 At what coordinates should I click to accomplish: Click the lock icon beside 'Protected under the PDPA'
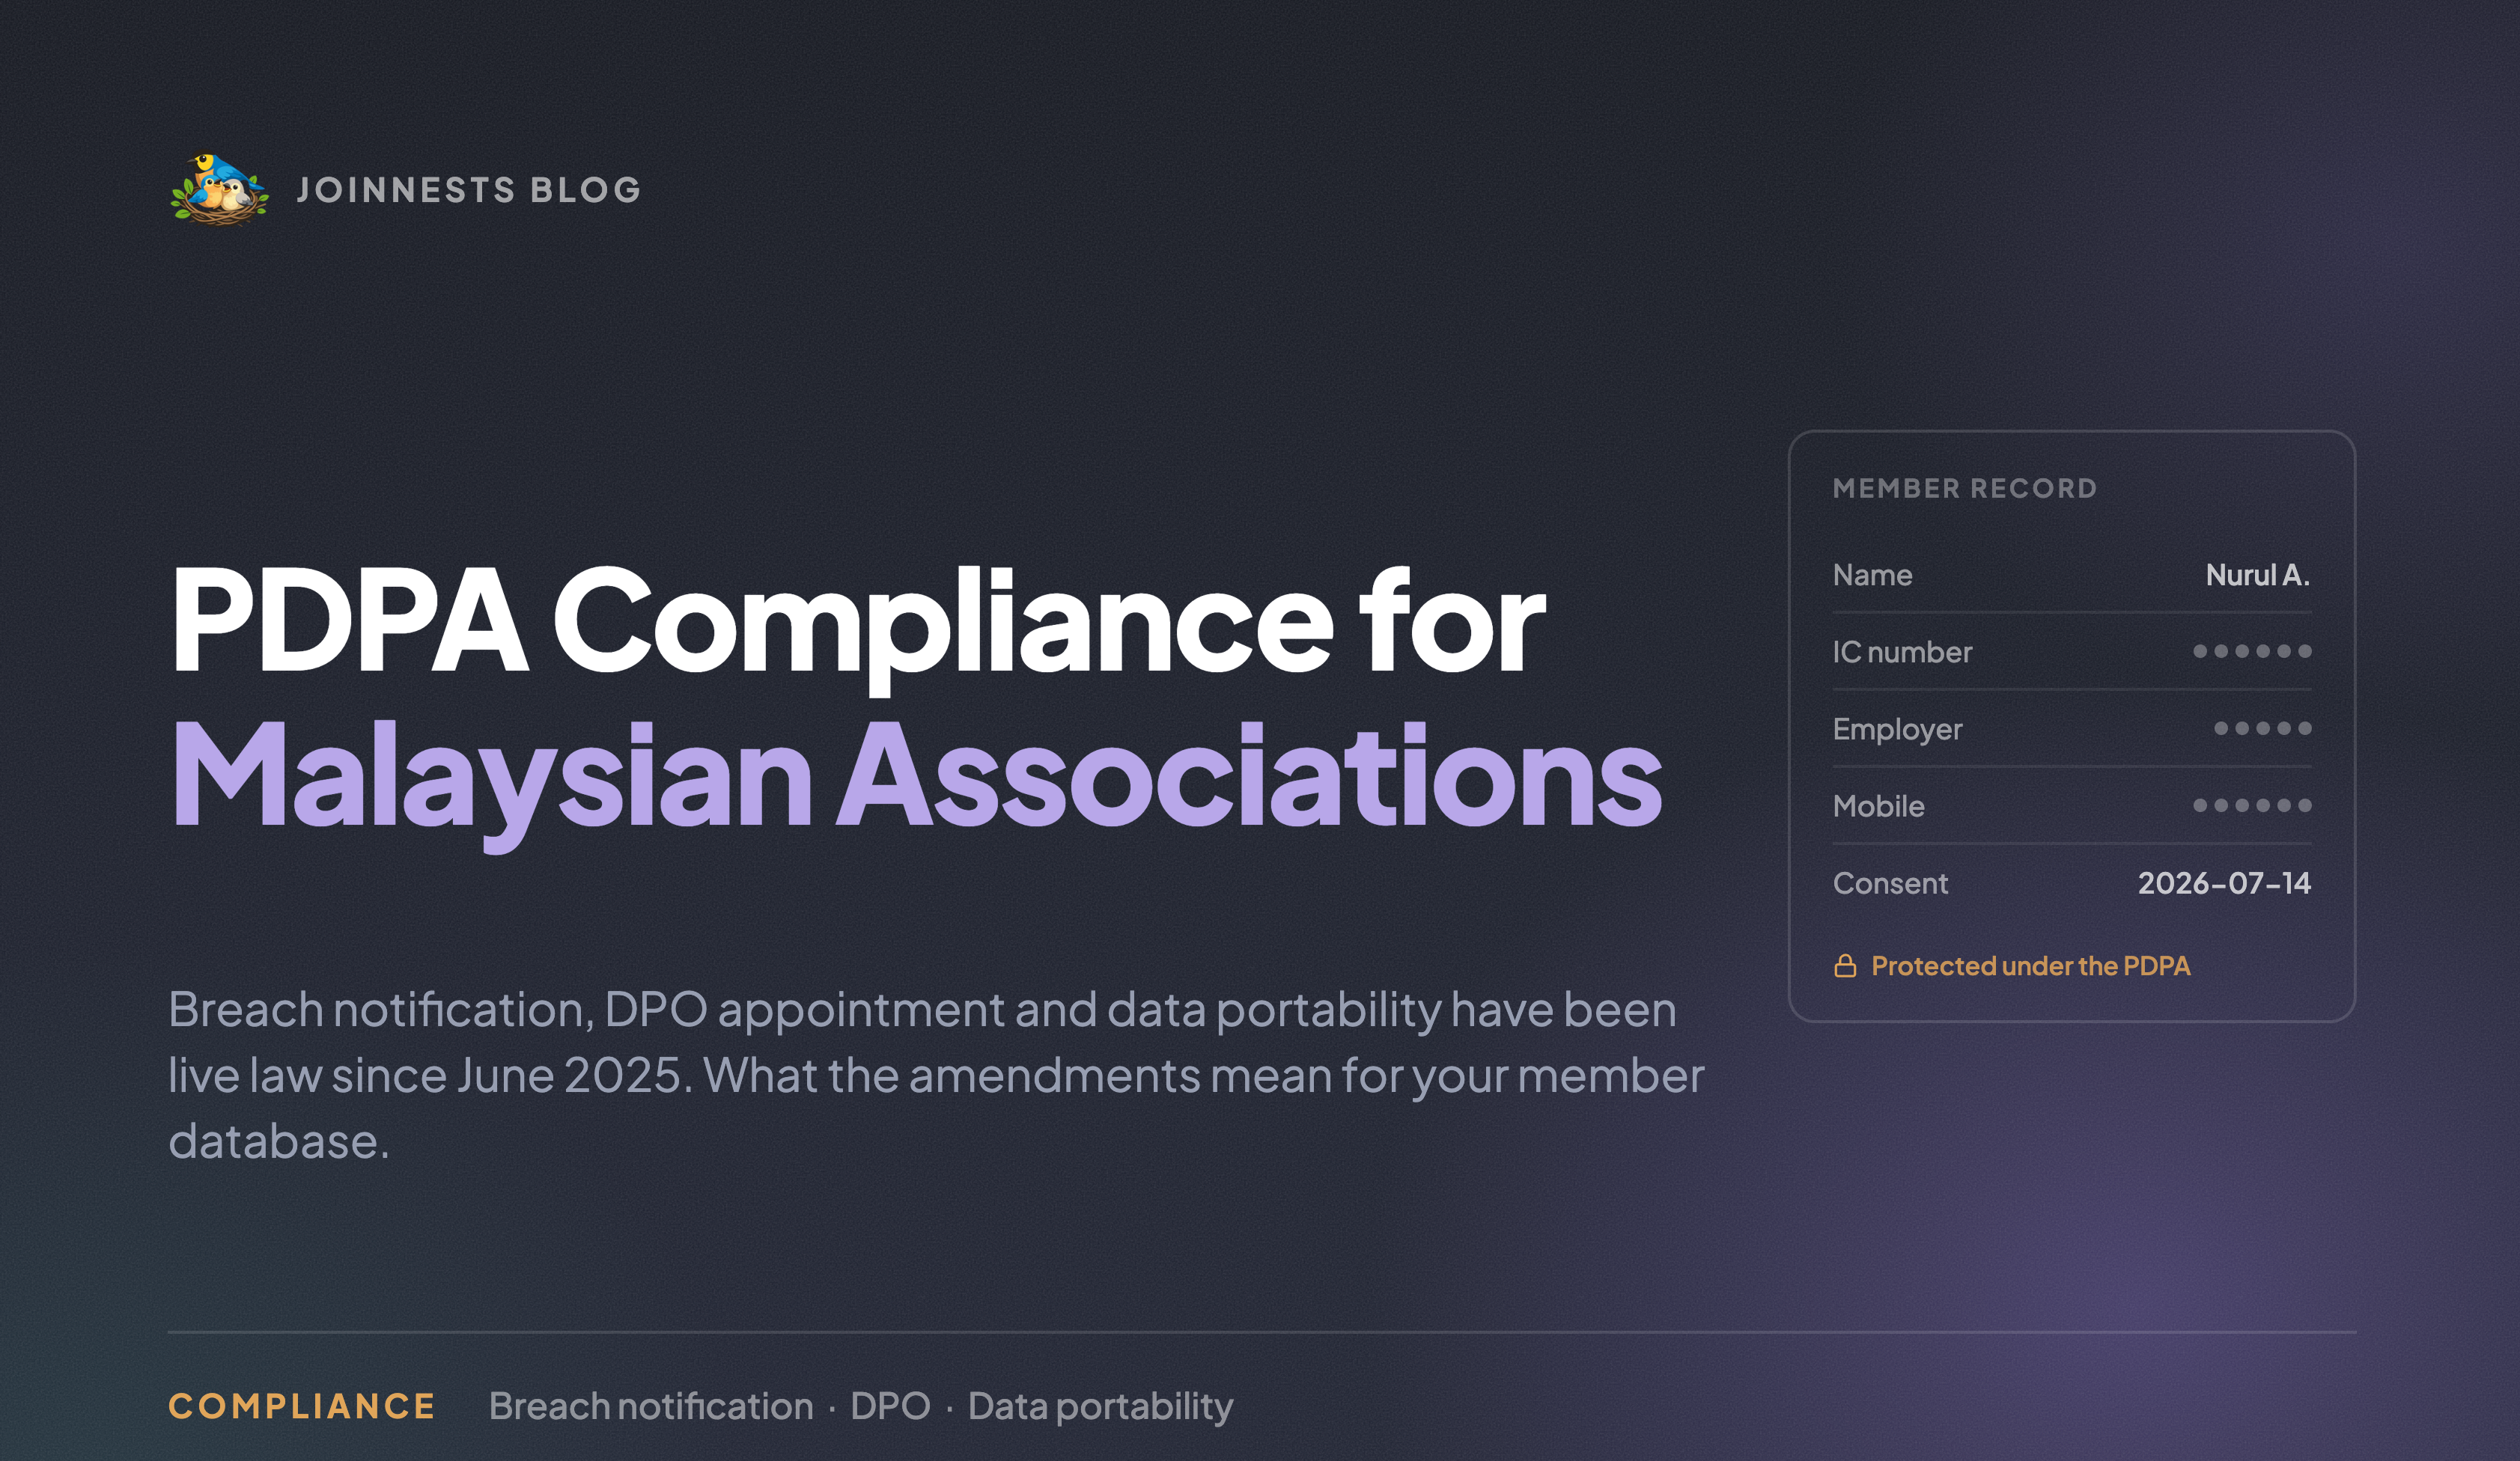[1845, 965]
